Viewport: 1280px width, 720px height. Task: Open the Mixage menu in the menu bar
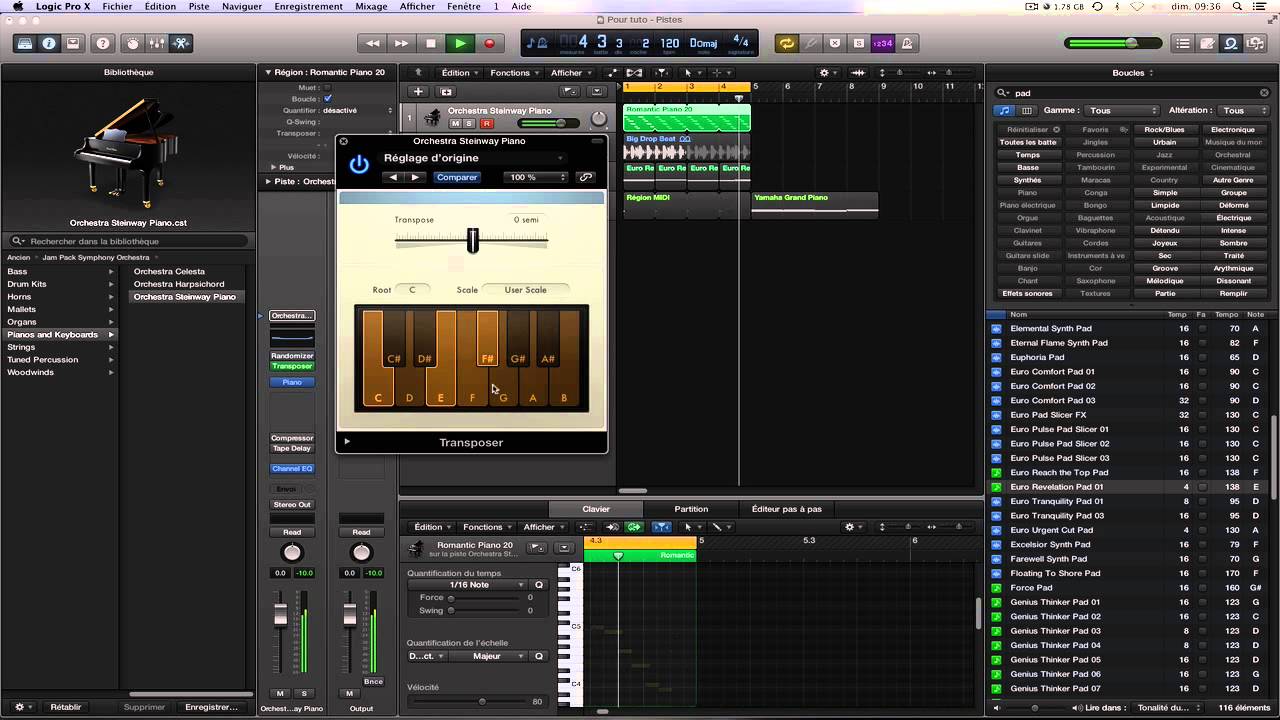[x=371, y=6]
